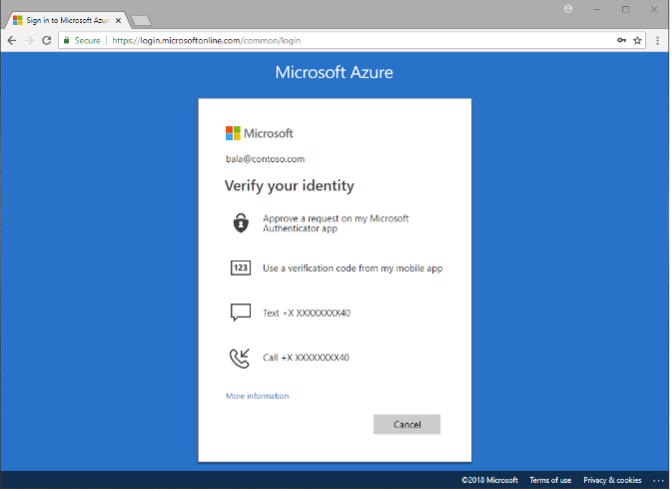The width and height of the screenshot is (672, 491).
Task: Open a new browser tab
Action: pos(141,20)
